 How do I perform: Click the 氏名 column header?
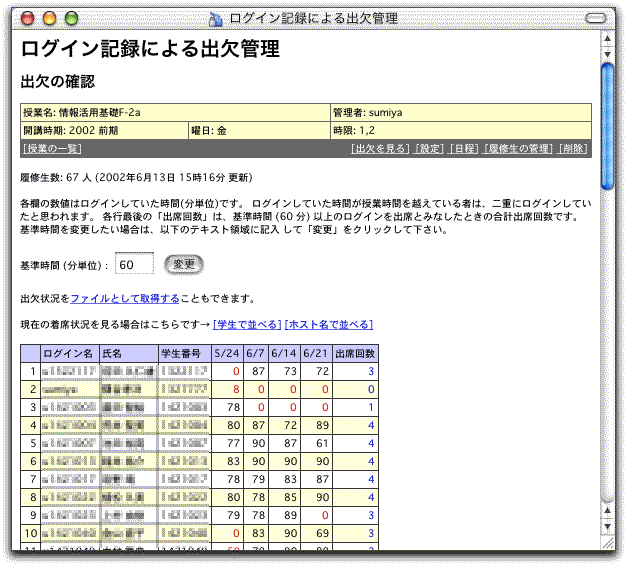pyautogui.click(x=129, y=354)
